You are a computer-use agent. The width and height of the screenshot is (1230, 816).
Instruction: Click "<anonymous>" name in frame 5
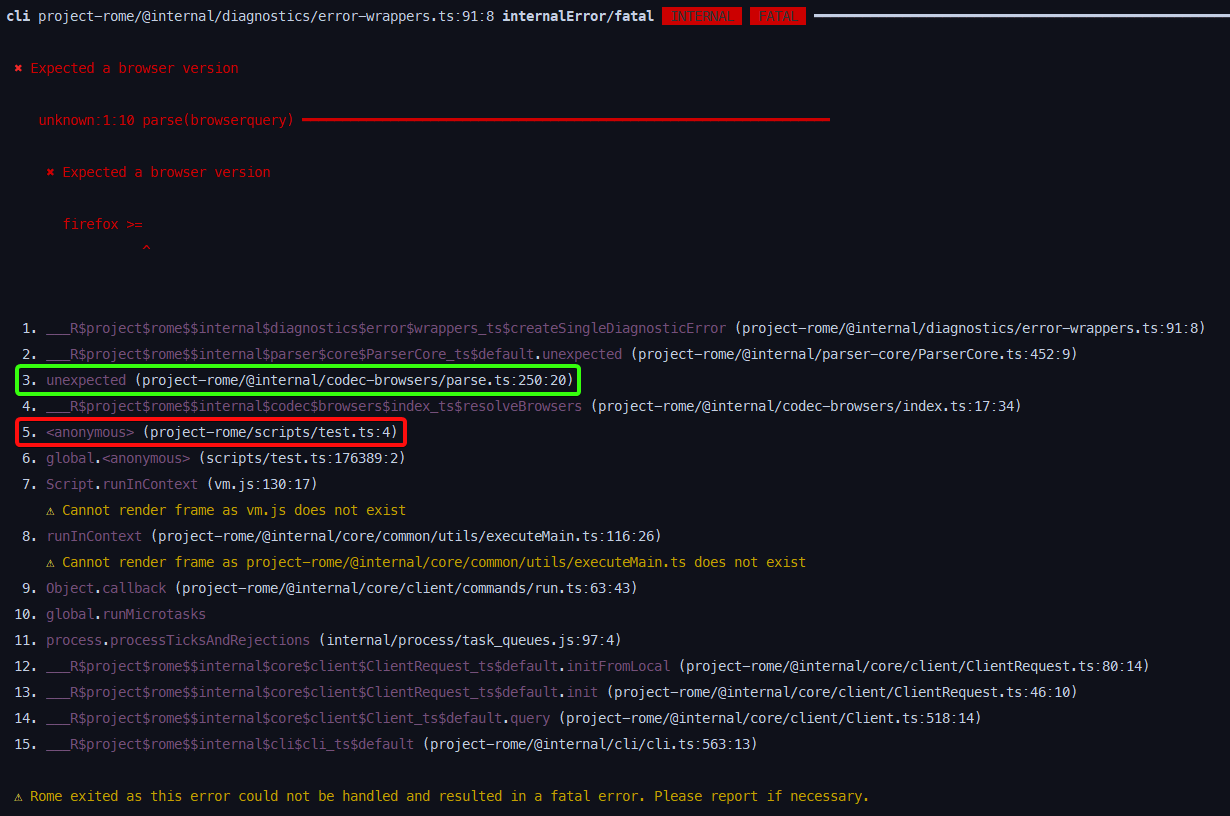[90, 432]
